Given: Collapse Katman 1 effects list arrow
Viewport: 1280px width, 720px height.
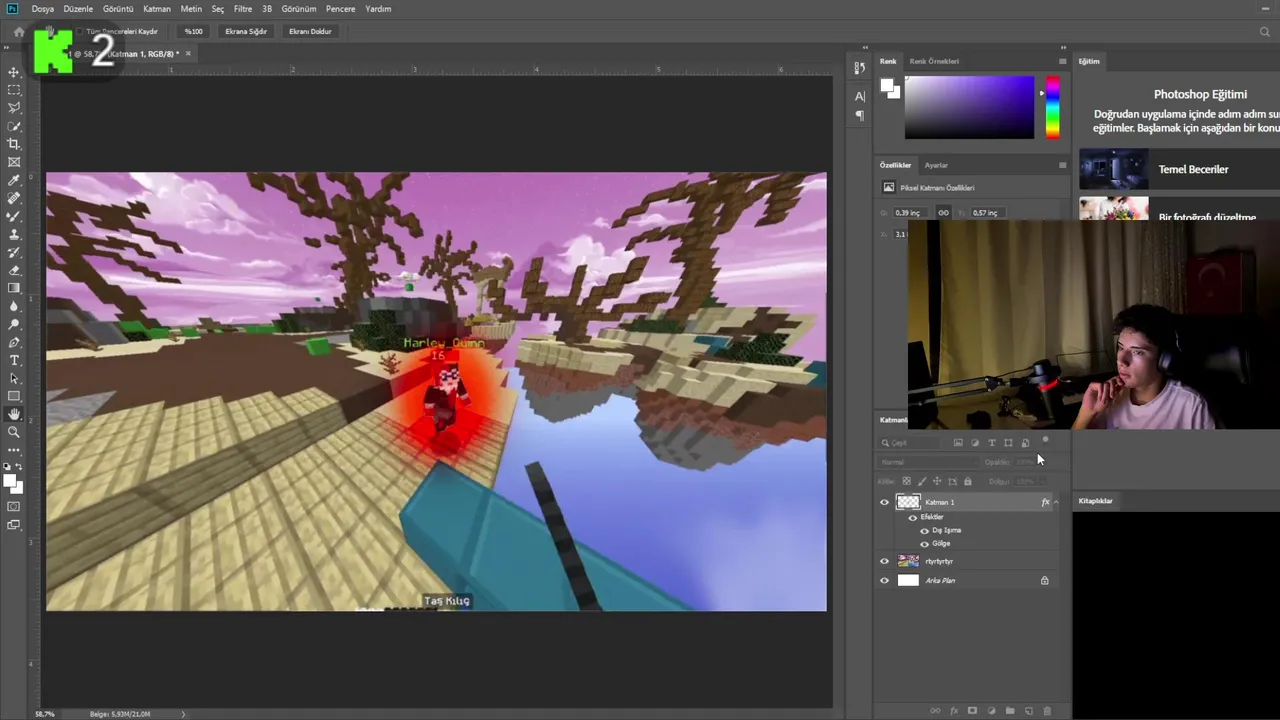Looking at the screenshot, I should click(1056, 503).
